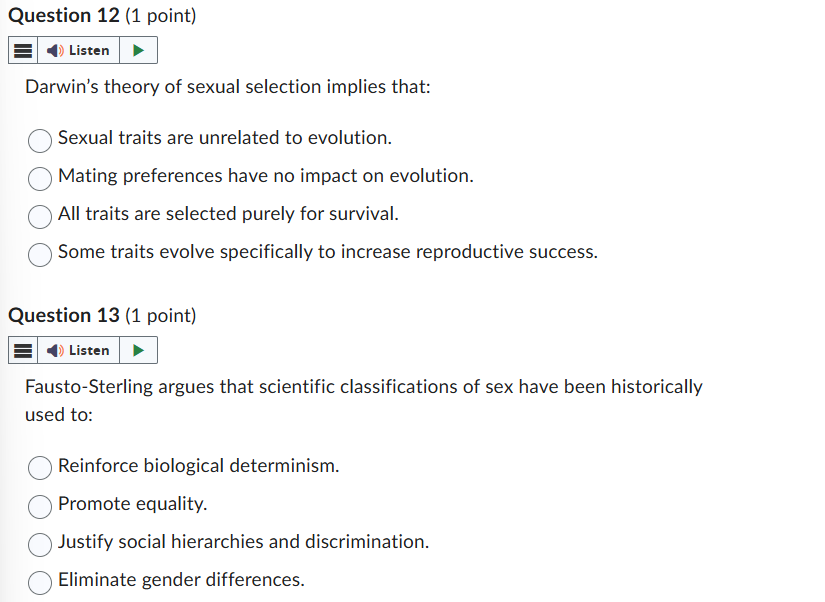Select 'Promote equality' for Question 13
Viewport: 825px width, 602px height.
click(x=40, y=506)
